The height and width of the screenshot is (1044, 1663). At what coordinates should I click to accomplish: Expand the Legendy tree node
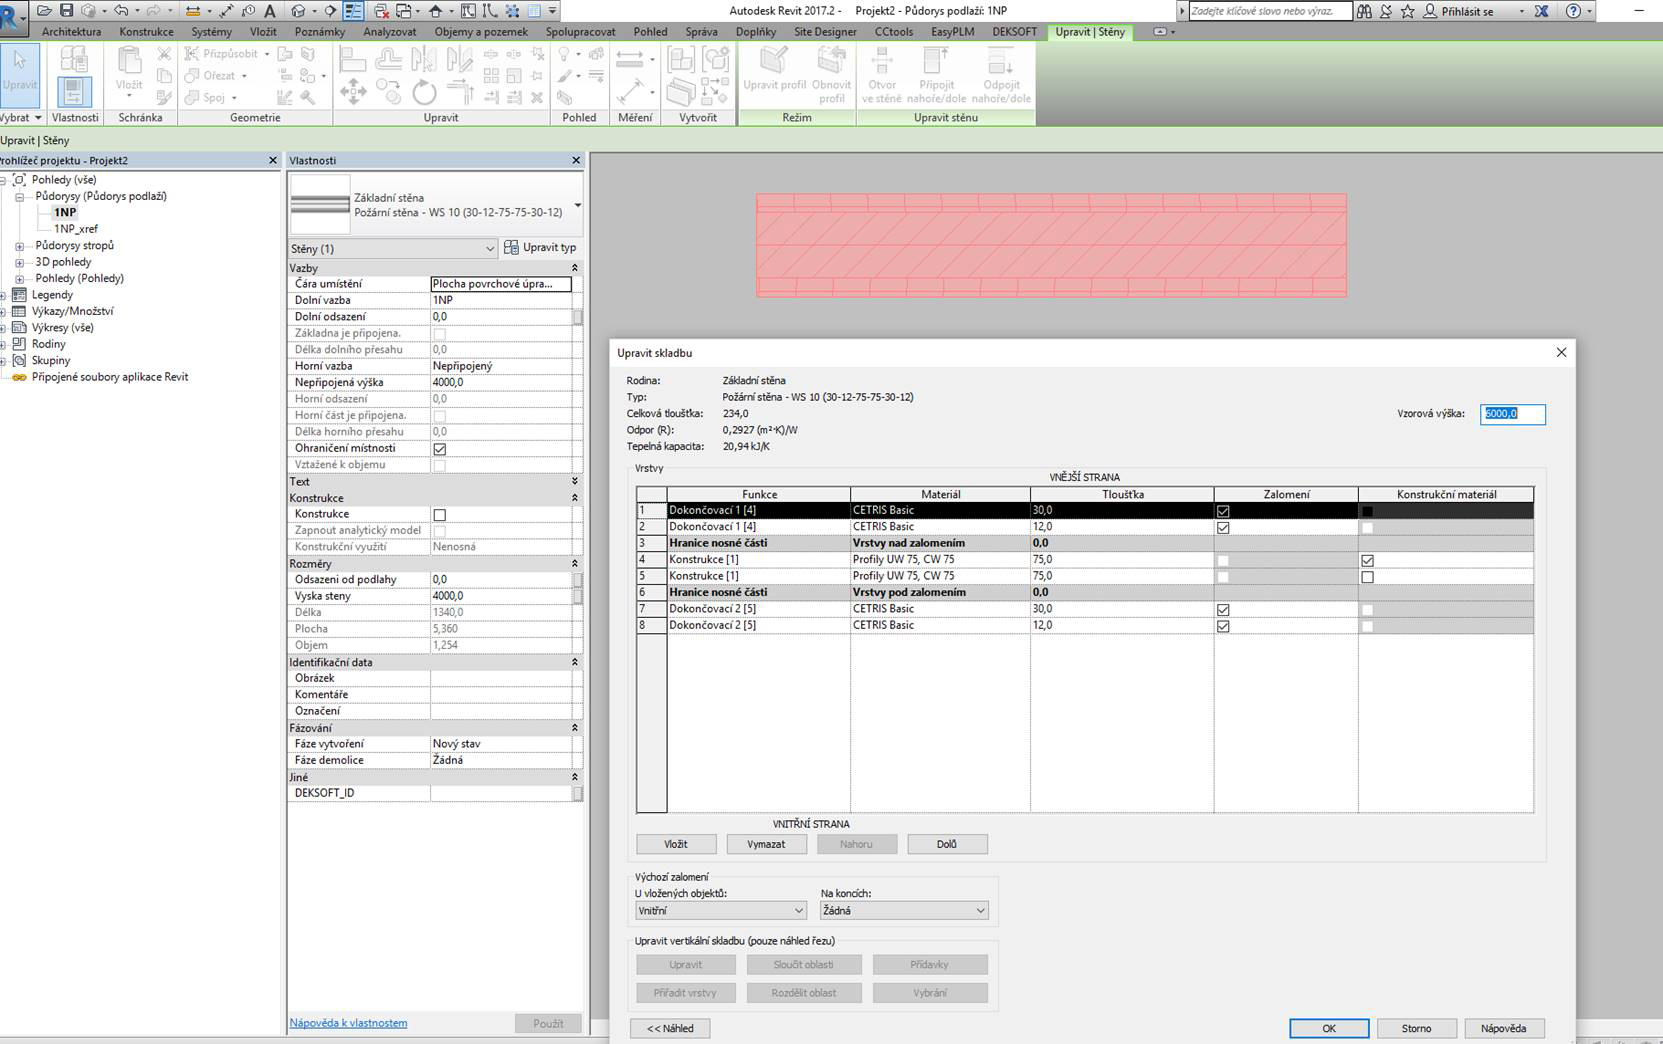(x=4, y=295)
